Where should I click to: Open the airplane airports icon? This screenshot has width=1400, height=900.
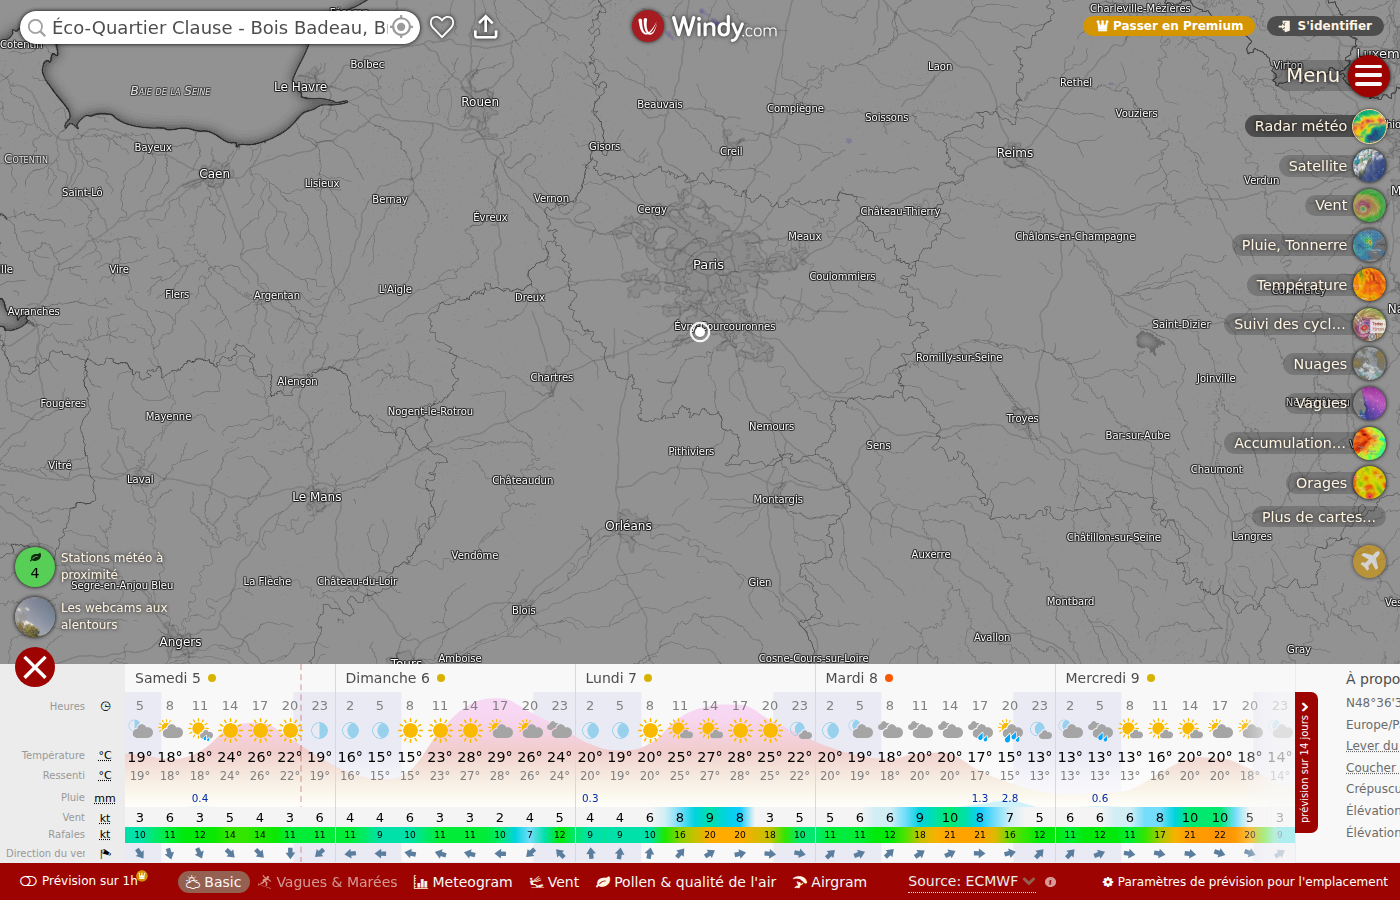[1369, 561]
